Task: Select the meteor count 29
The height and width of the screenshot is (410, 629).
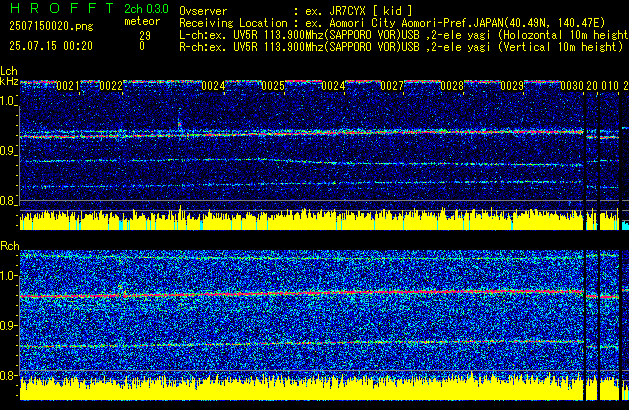Action: (x=145, y=36)
